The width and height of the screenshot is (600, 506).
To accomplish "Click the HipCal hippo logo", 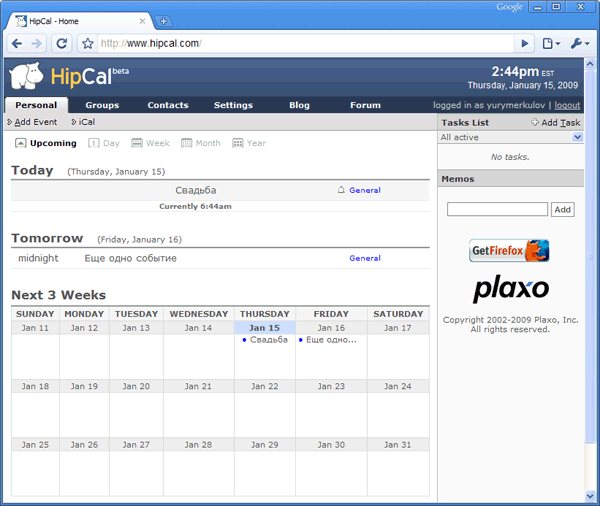I will click(x=27, y=76).
